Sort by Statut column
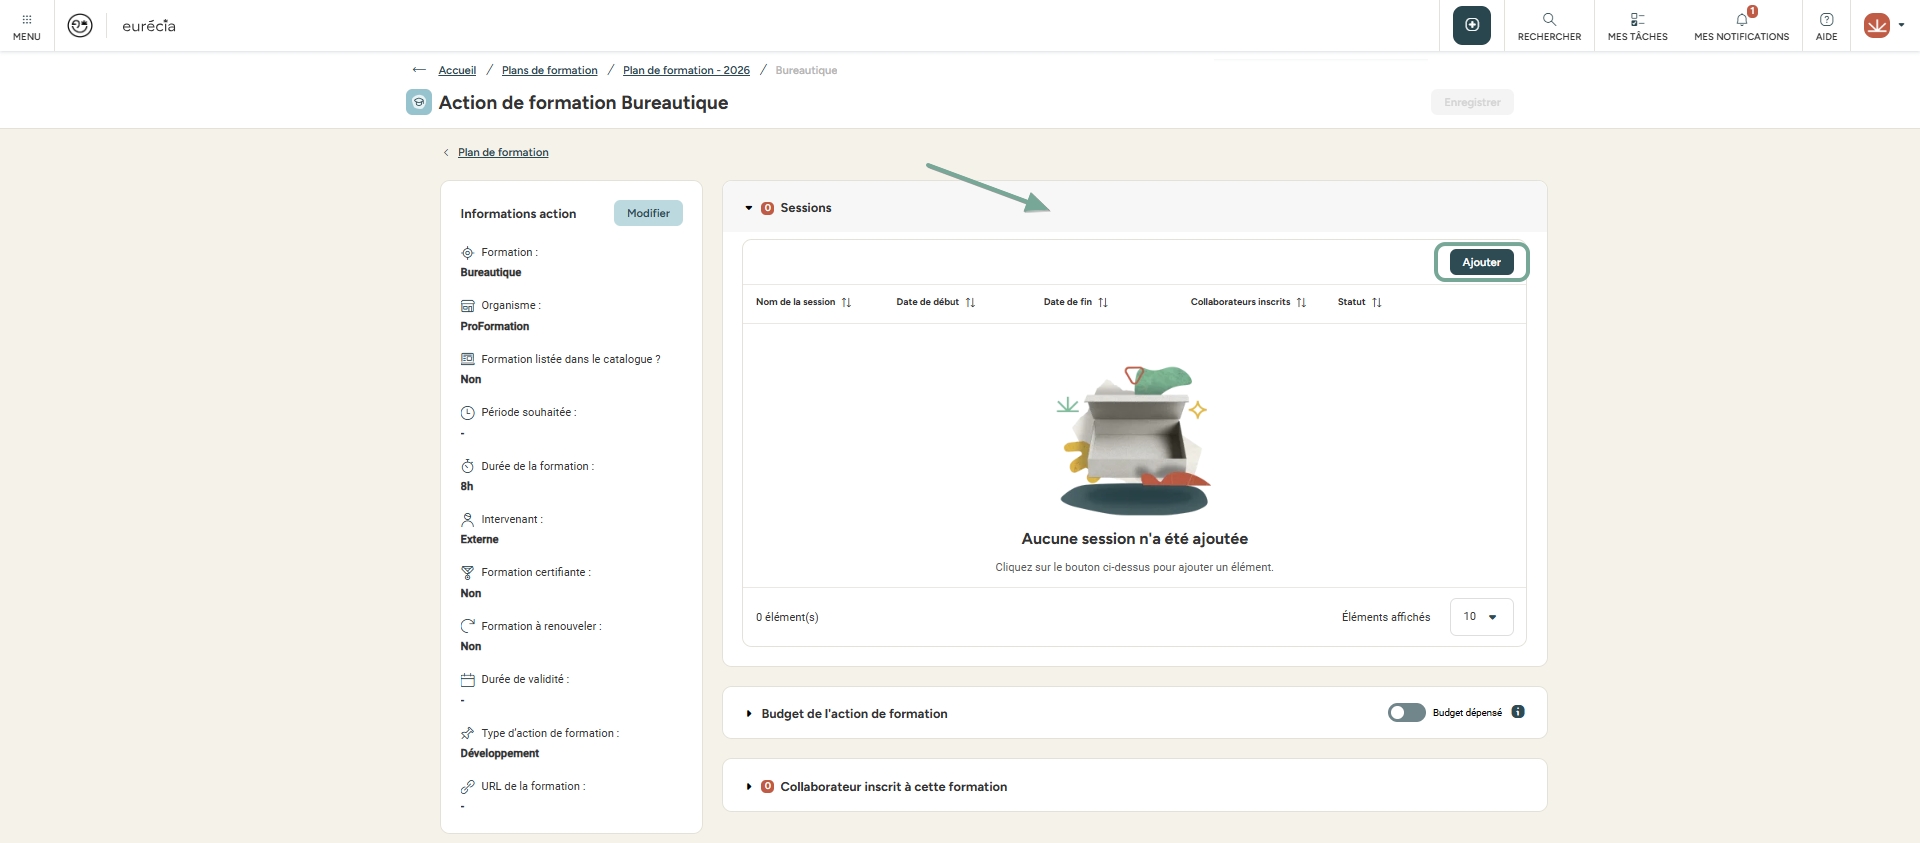1920x843 pixels. coord(1376,302)
